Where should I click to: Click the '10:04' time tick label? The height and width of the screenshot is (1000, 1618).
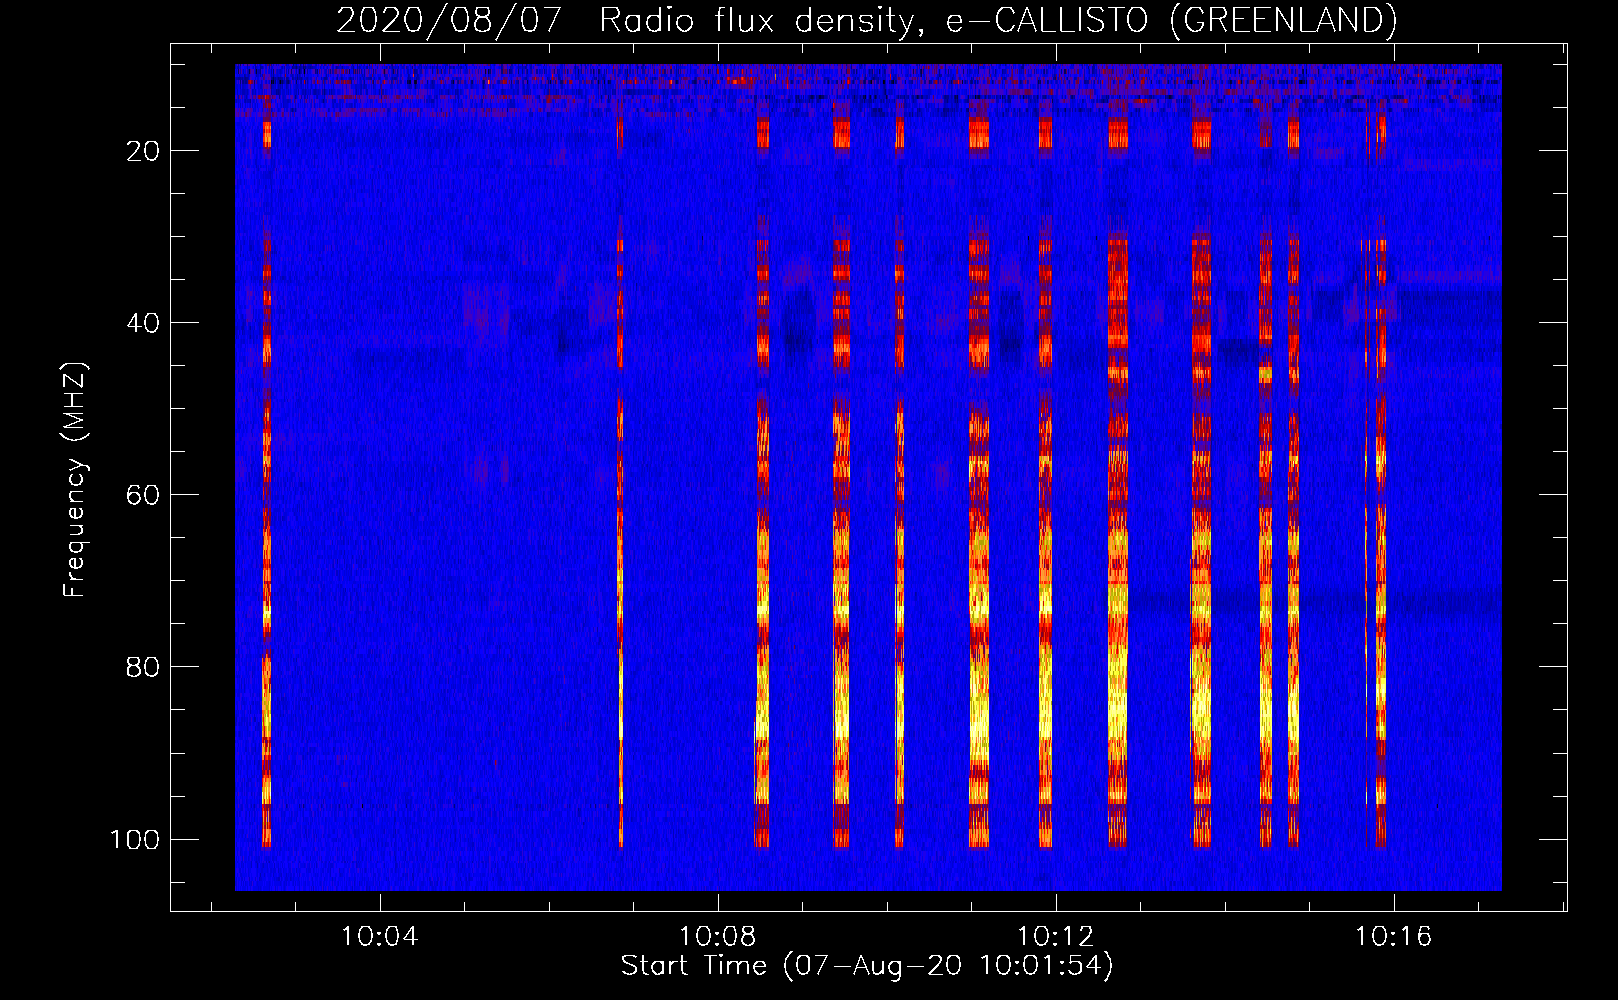(x=379, y=937)
